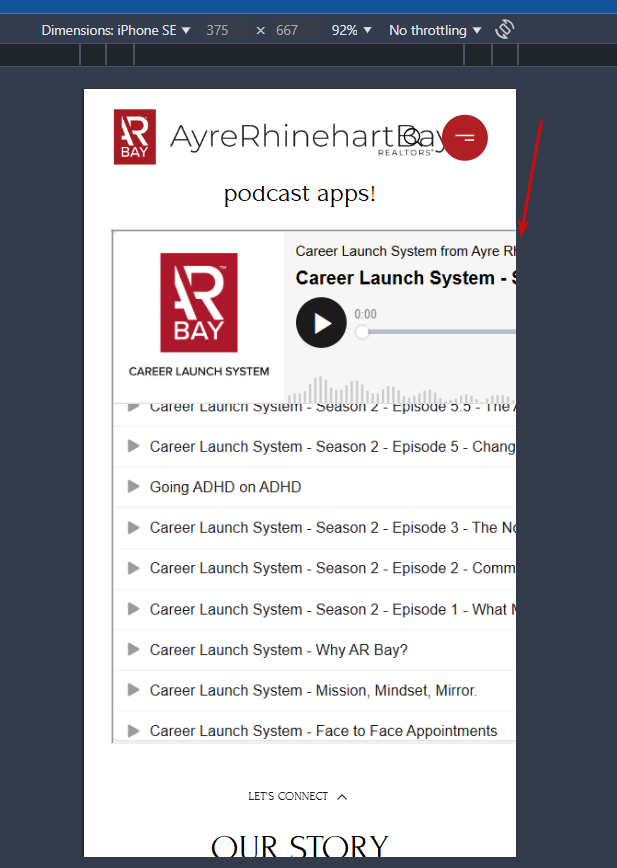The width and height of the screenshot is (617, 868).
Task: Open the 92% zoom dropdown
Action: (351, 30)
